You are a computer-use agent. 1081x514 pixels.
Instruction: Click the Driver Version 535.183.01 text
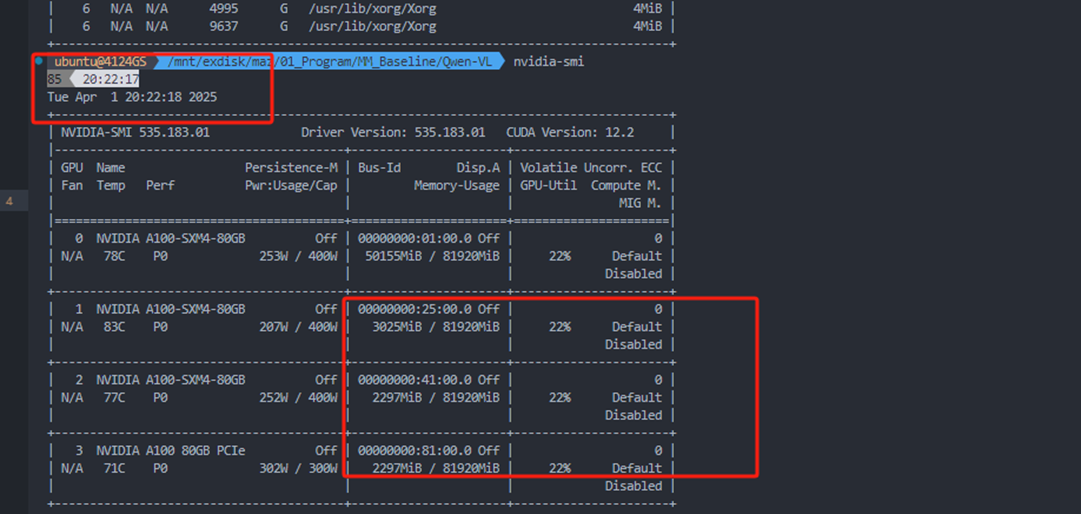393,132
